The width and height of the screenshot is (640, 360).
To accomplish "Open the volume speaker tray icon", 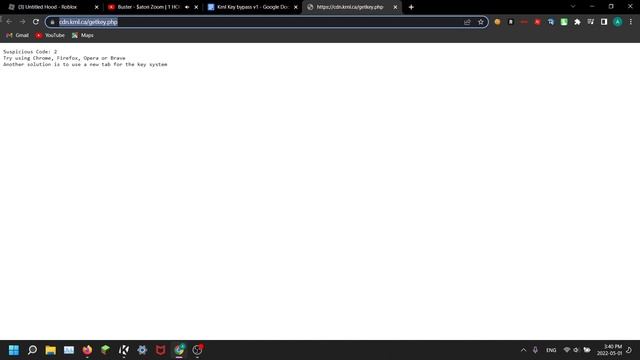I will tap(576, 350).
